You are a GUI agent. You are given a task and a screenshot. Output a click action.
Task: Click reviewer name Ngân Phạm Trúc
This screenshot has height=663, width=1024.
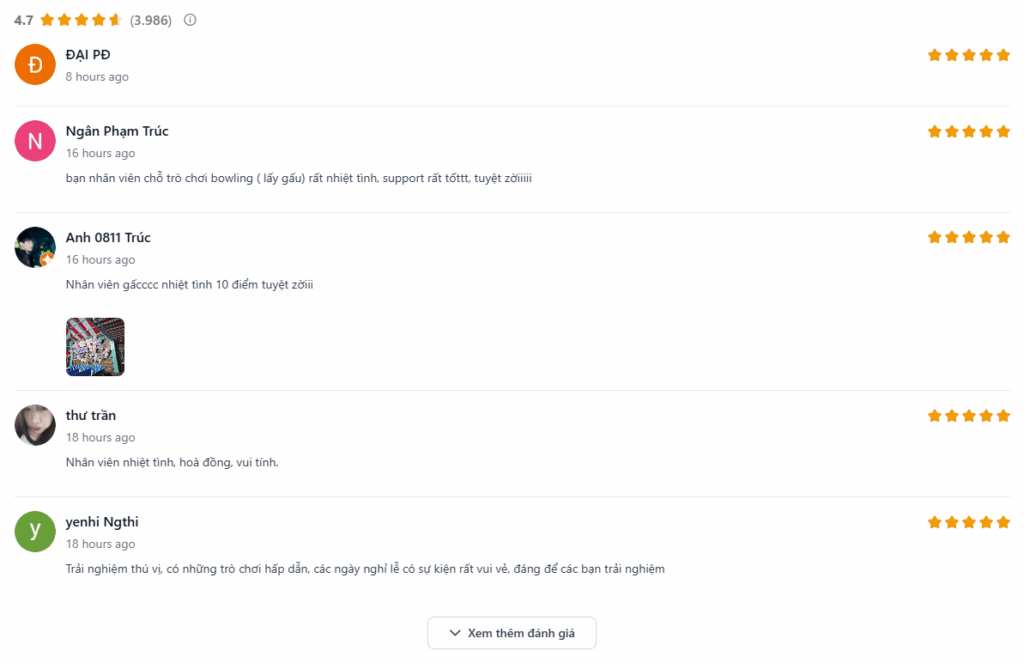(117, 131)
